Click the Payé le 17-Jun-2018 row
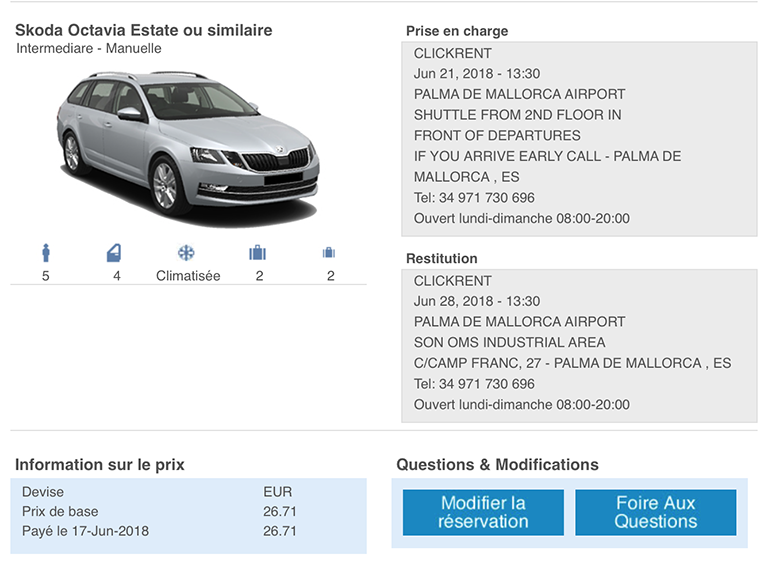 (188, 531)
